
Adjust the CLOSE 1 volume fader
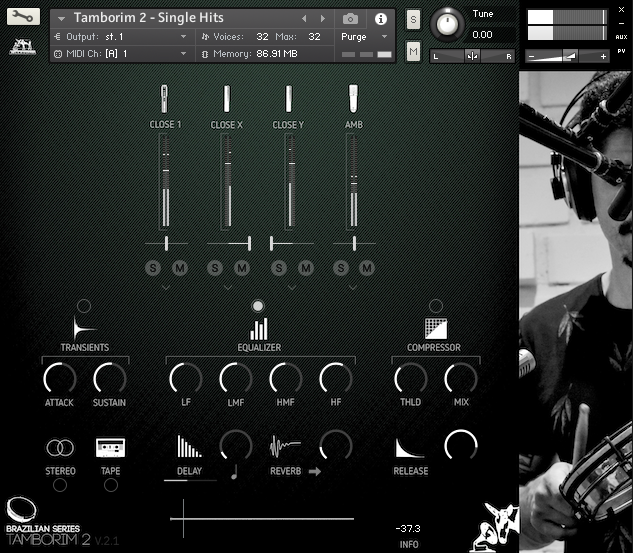166,170
